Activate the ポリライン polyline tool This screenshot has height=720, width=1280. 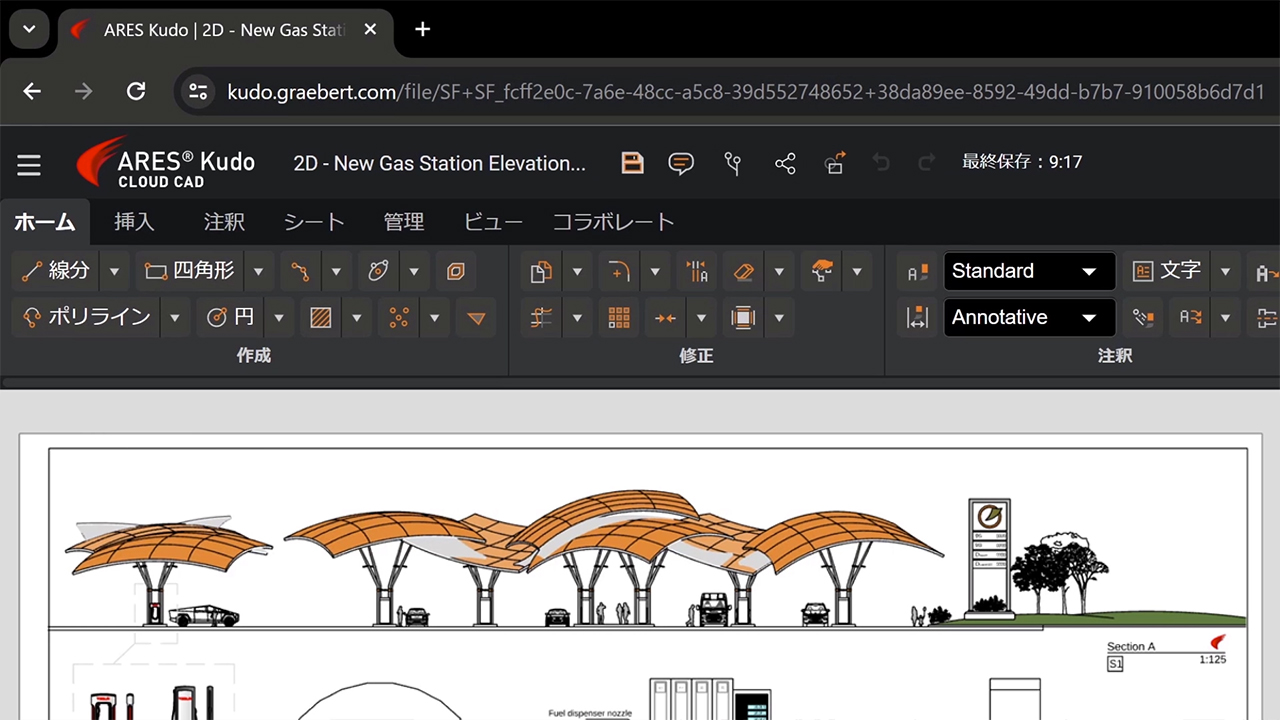pyautogui.click(x=86, y=318)
